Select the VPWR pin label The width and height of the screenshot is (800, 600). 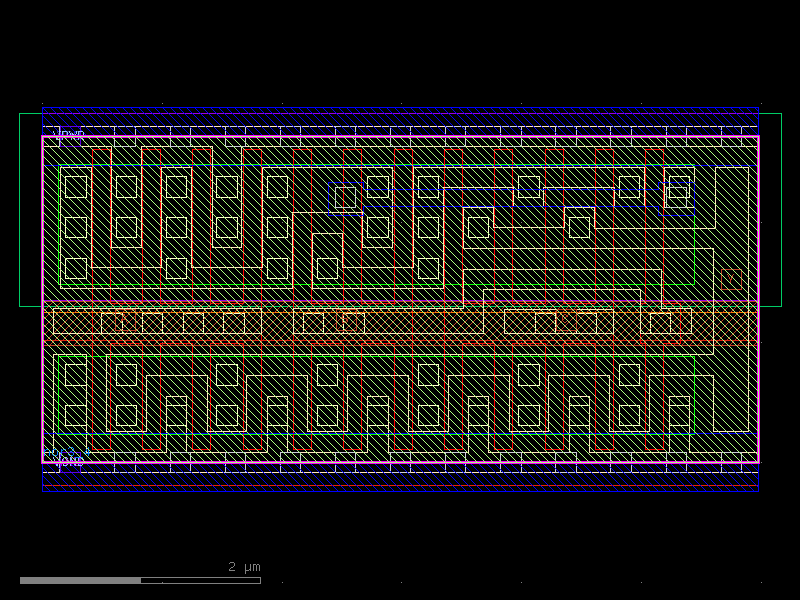71,133
